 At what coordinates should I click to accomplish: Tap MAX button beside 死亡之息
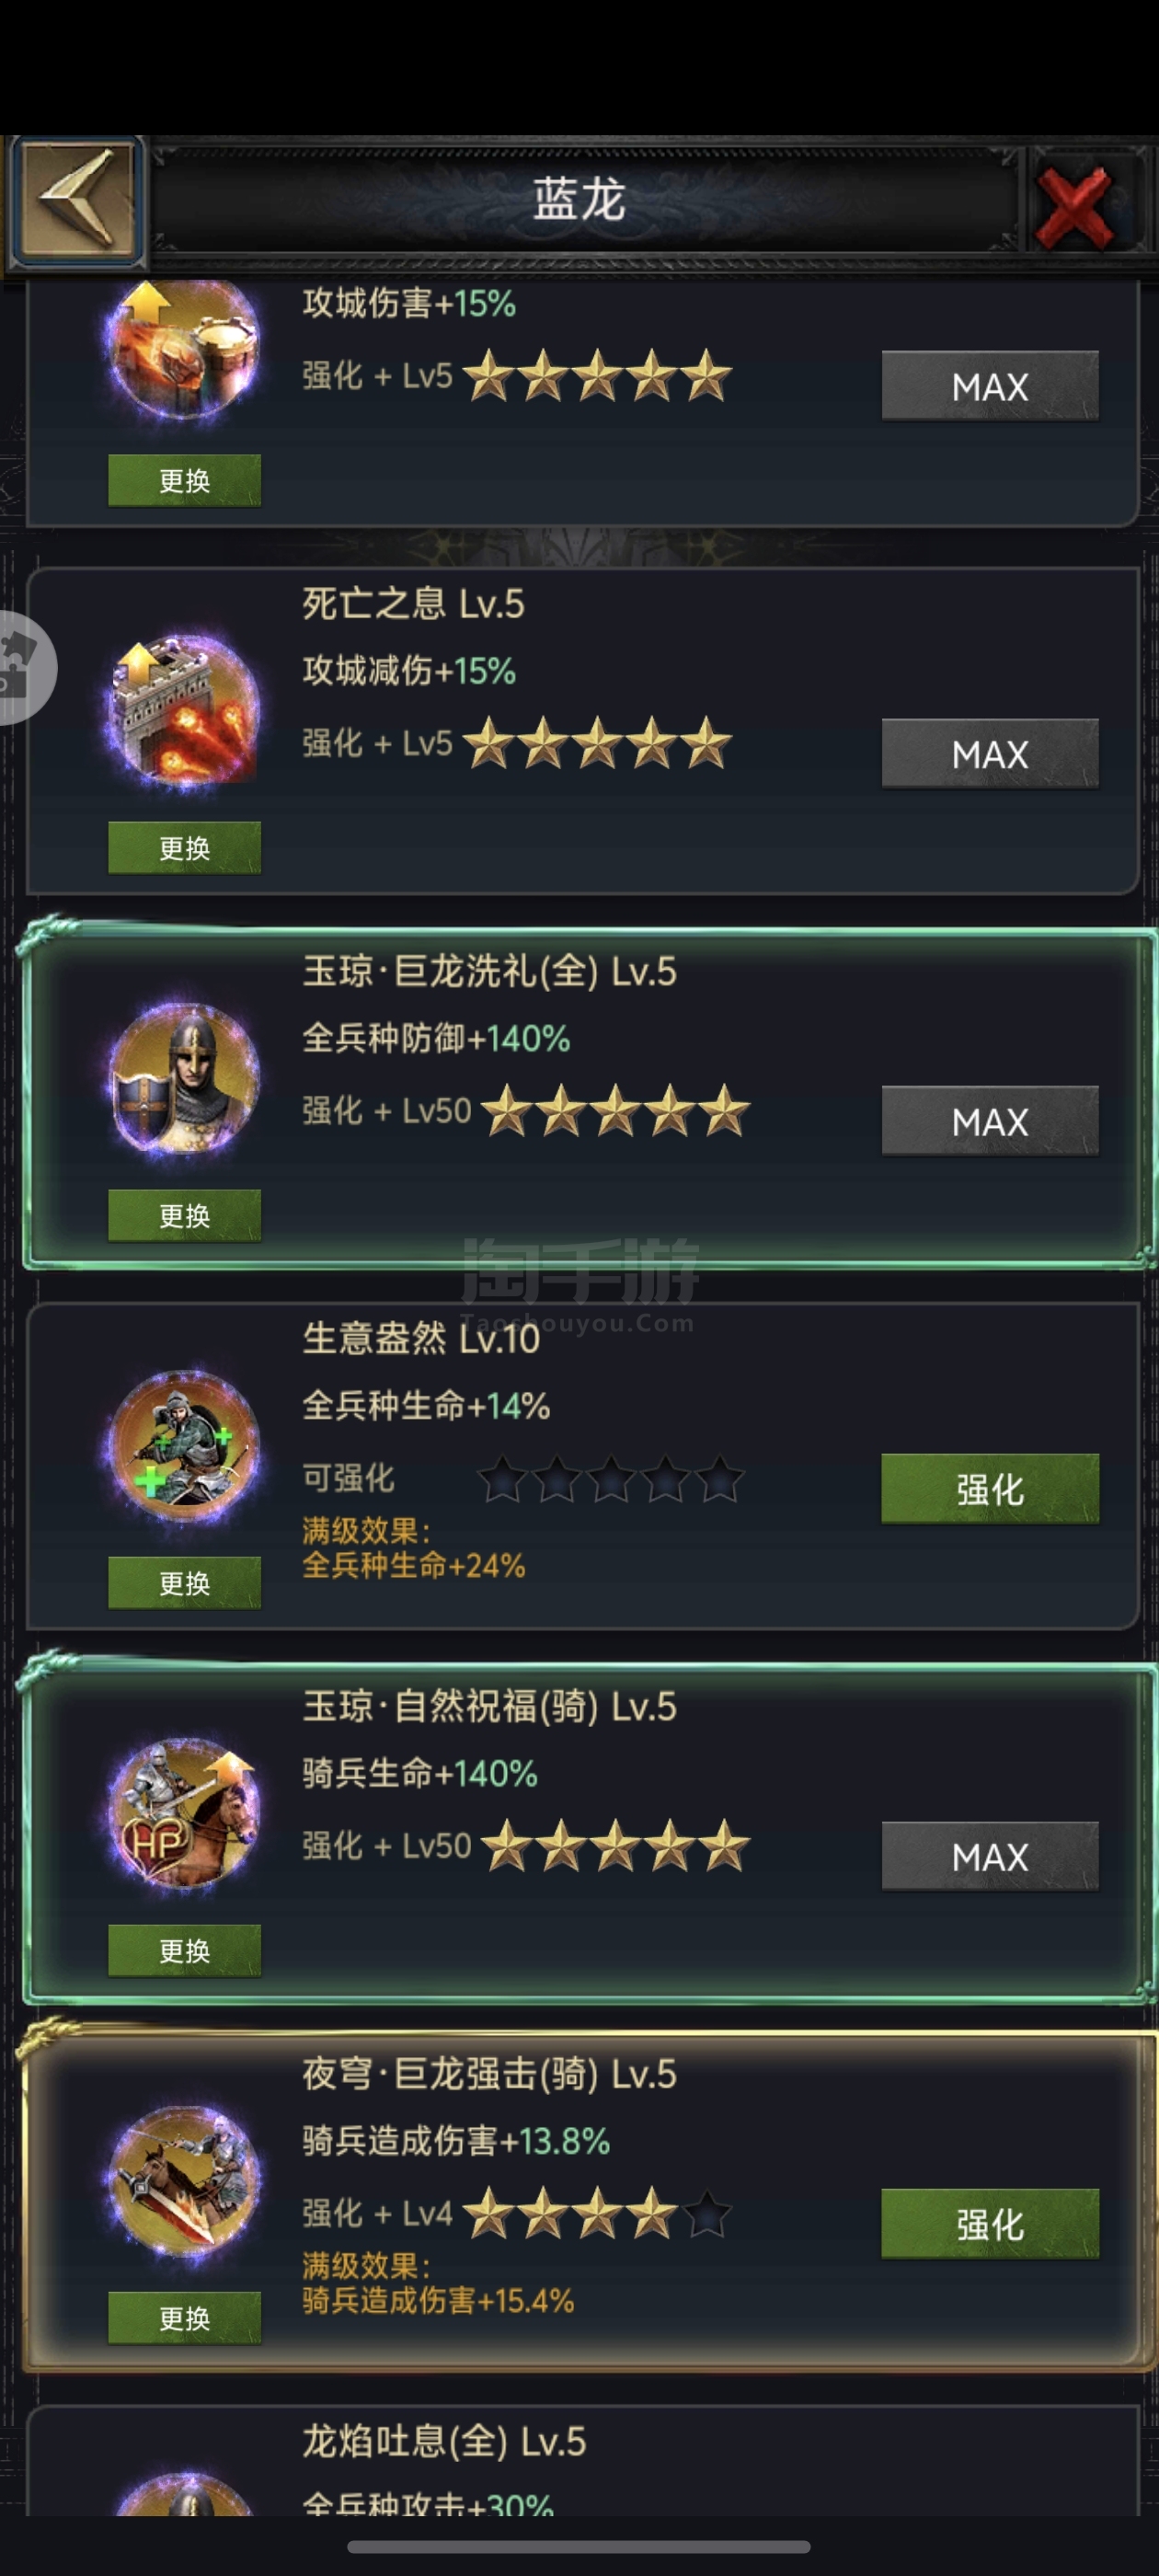coord(990,754)
